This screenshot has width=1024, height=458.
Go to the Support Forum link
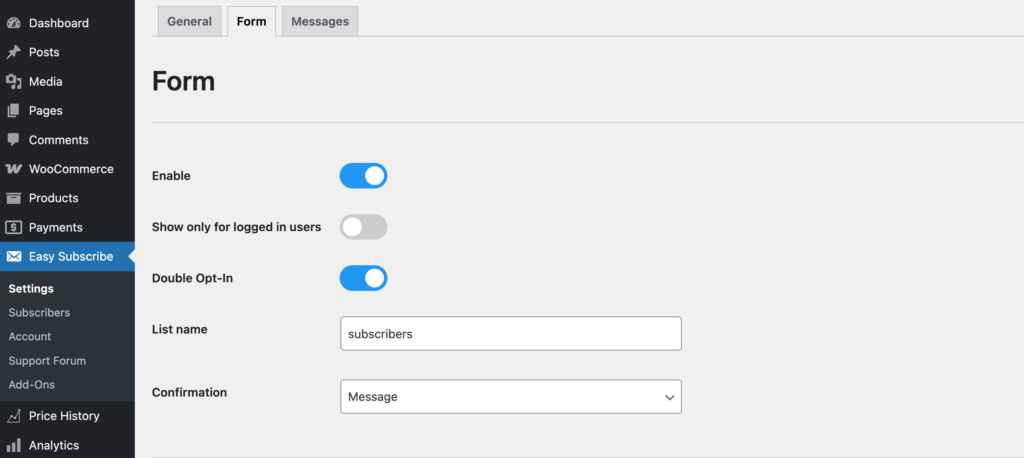coord(47,361)
